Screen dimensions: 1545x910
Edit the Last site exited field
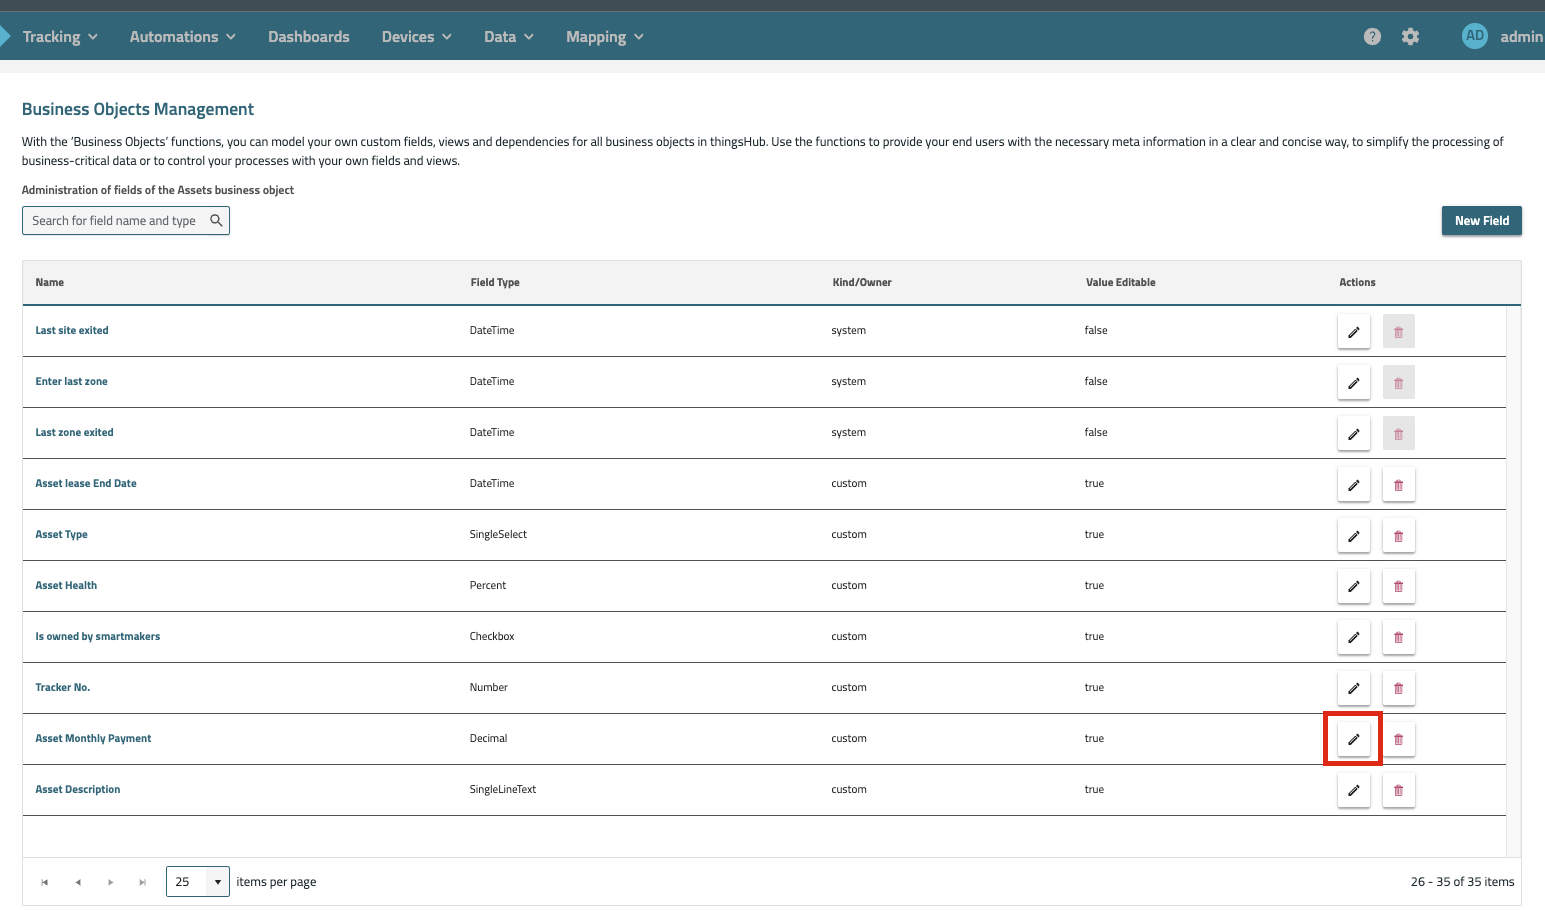(x=1353, y=331)
